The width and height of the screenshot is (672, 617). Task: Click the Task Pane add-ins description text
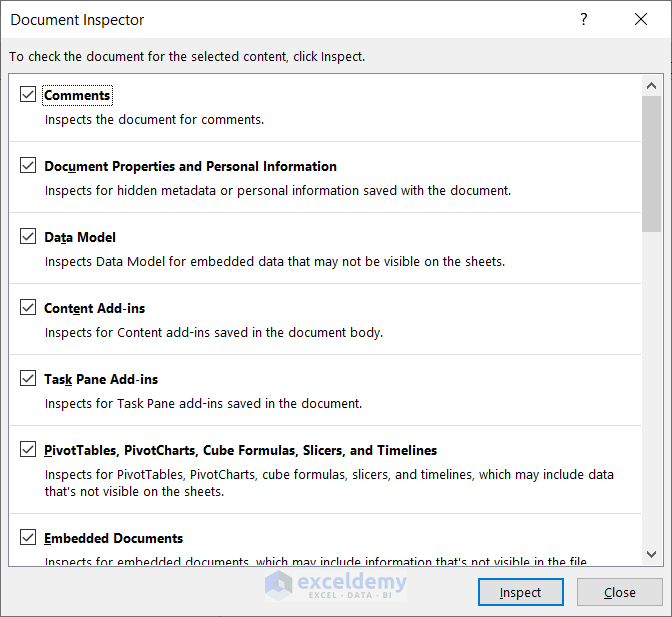[x=203, y=404]
